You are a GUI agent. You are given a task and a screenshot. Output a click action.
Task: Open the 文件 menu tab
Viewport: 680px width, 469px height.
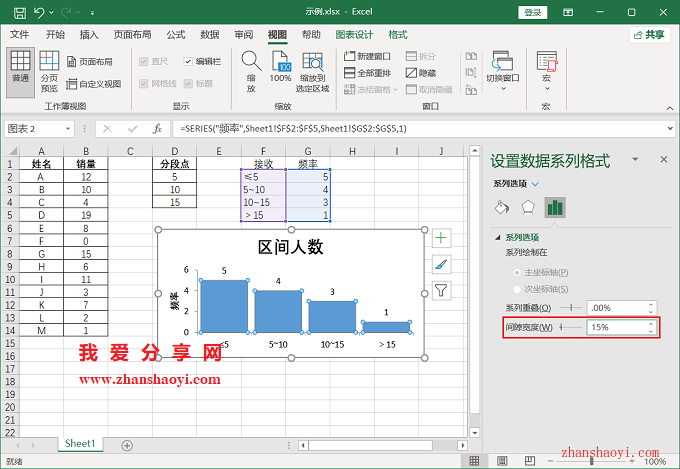(x=19, y=35)
